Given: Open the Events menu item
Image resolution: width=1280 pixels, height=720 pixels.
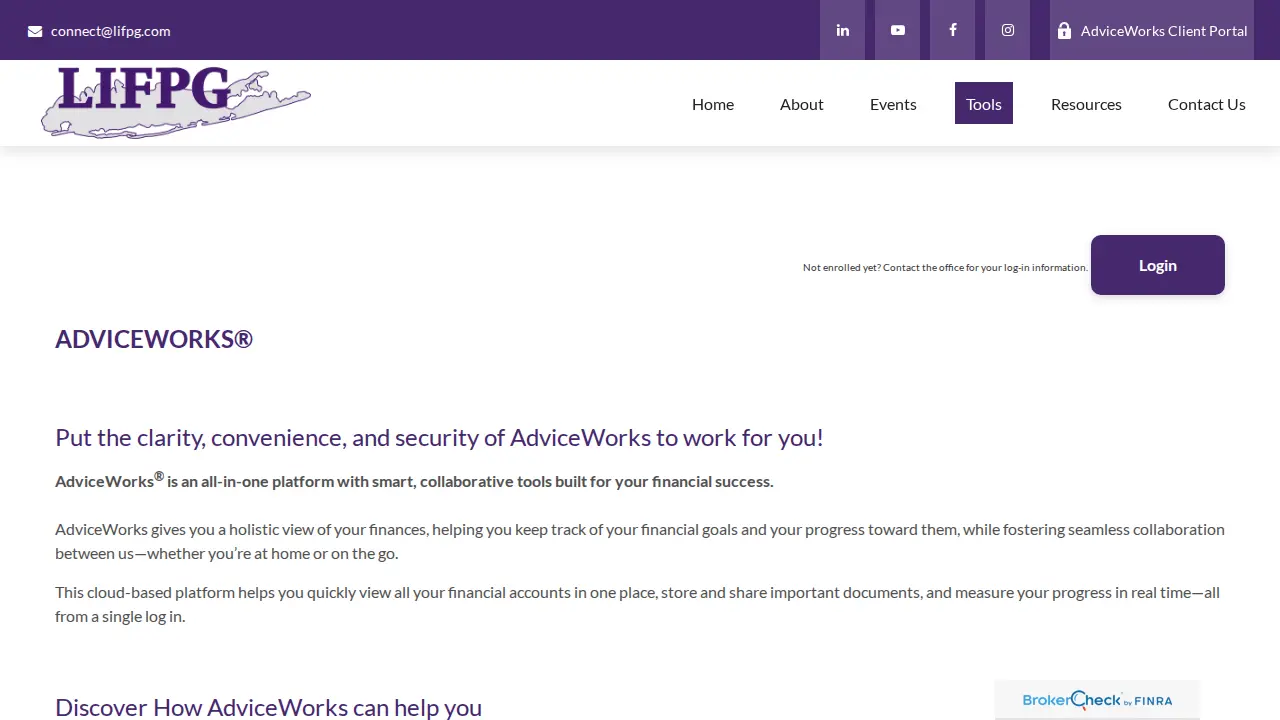Looking at the screenshot, I should point(893,104).
